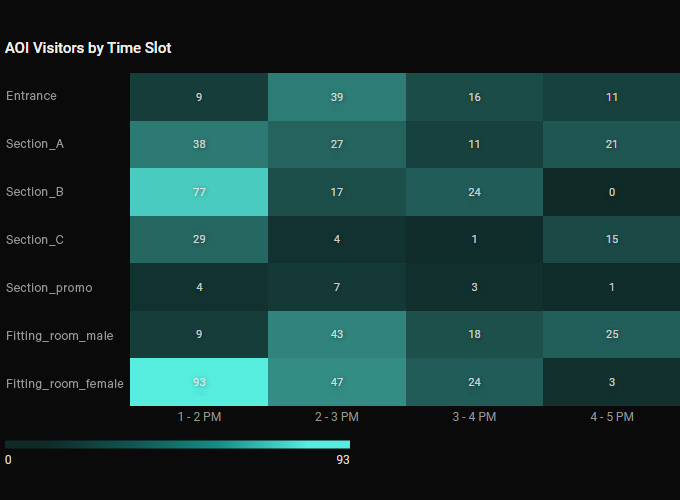
Task: Click the Entrance 2-3 PM cell showing 39
Action: click(337, 97)
